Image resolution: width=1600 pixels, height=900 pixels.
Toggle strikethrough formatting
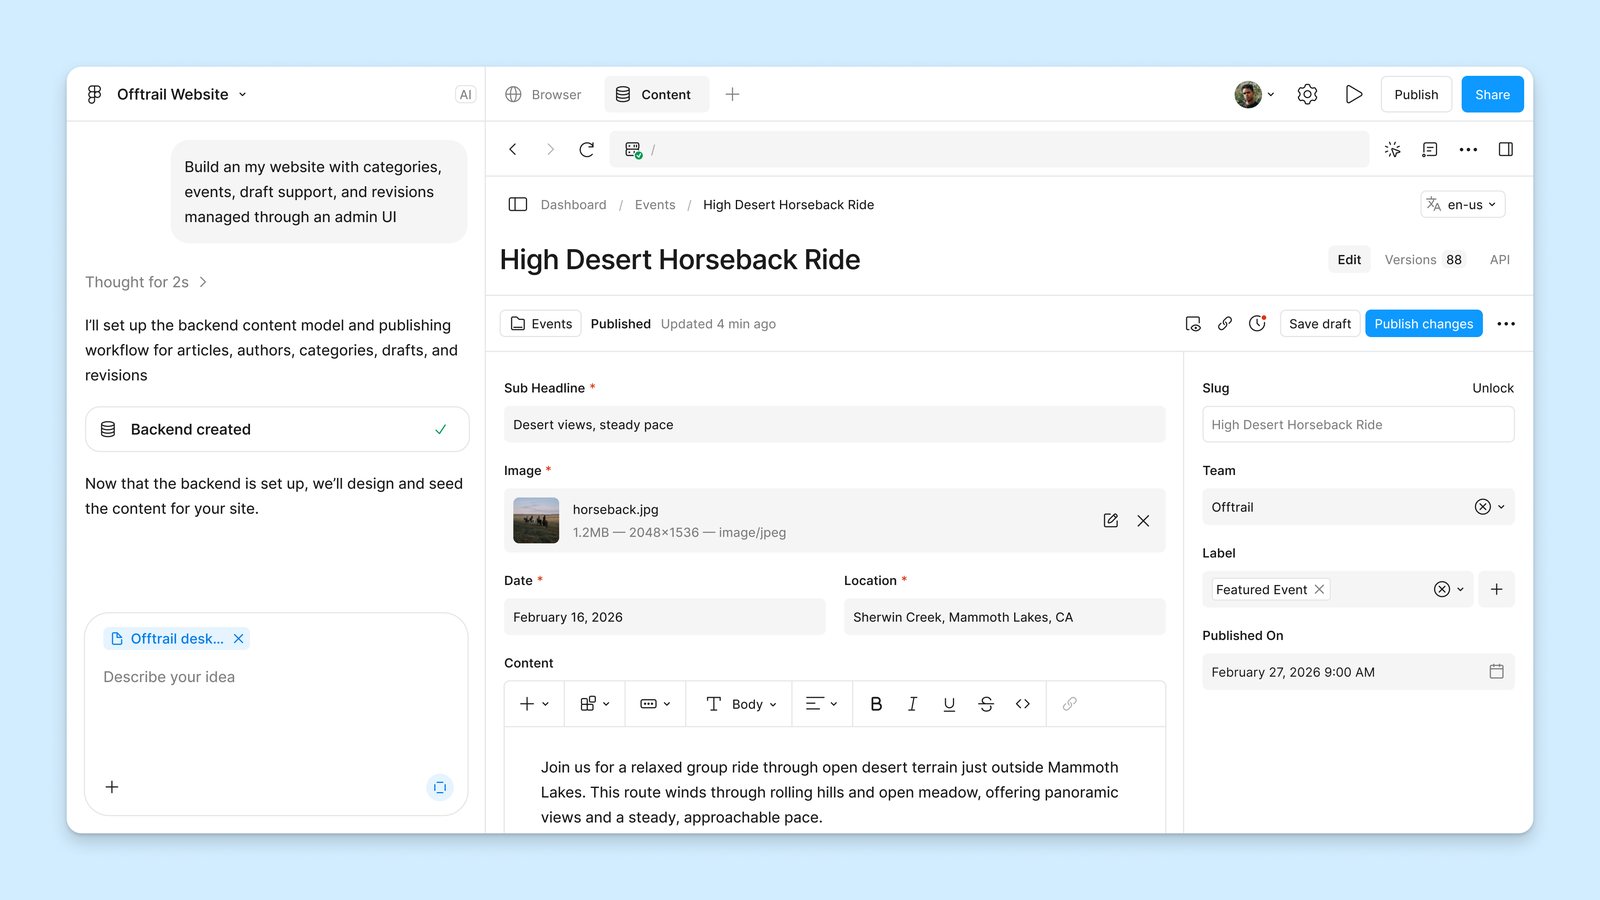[x=986, y=704]
